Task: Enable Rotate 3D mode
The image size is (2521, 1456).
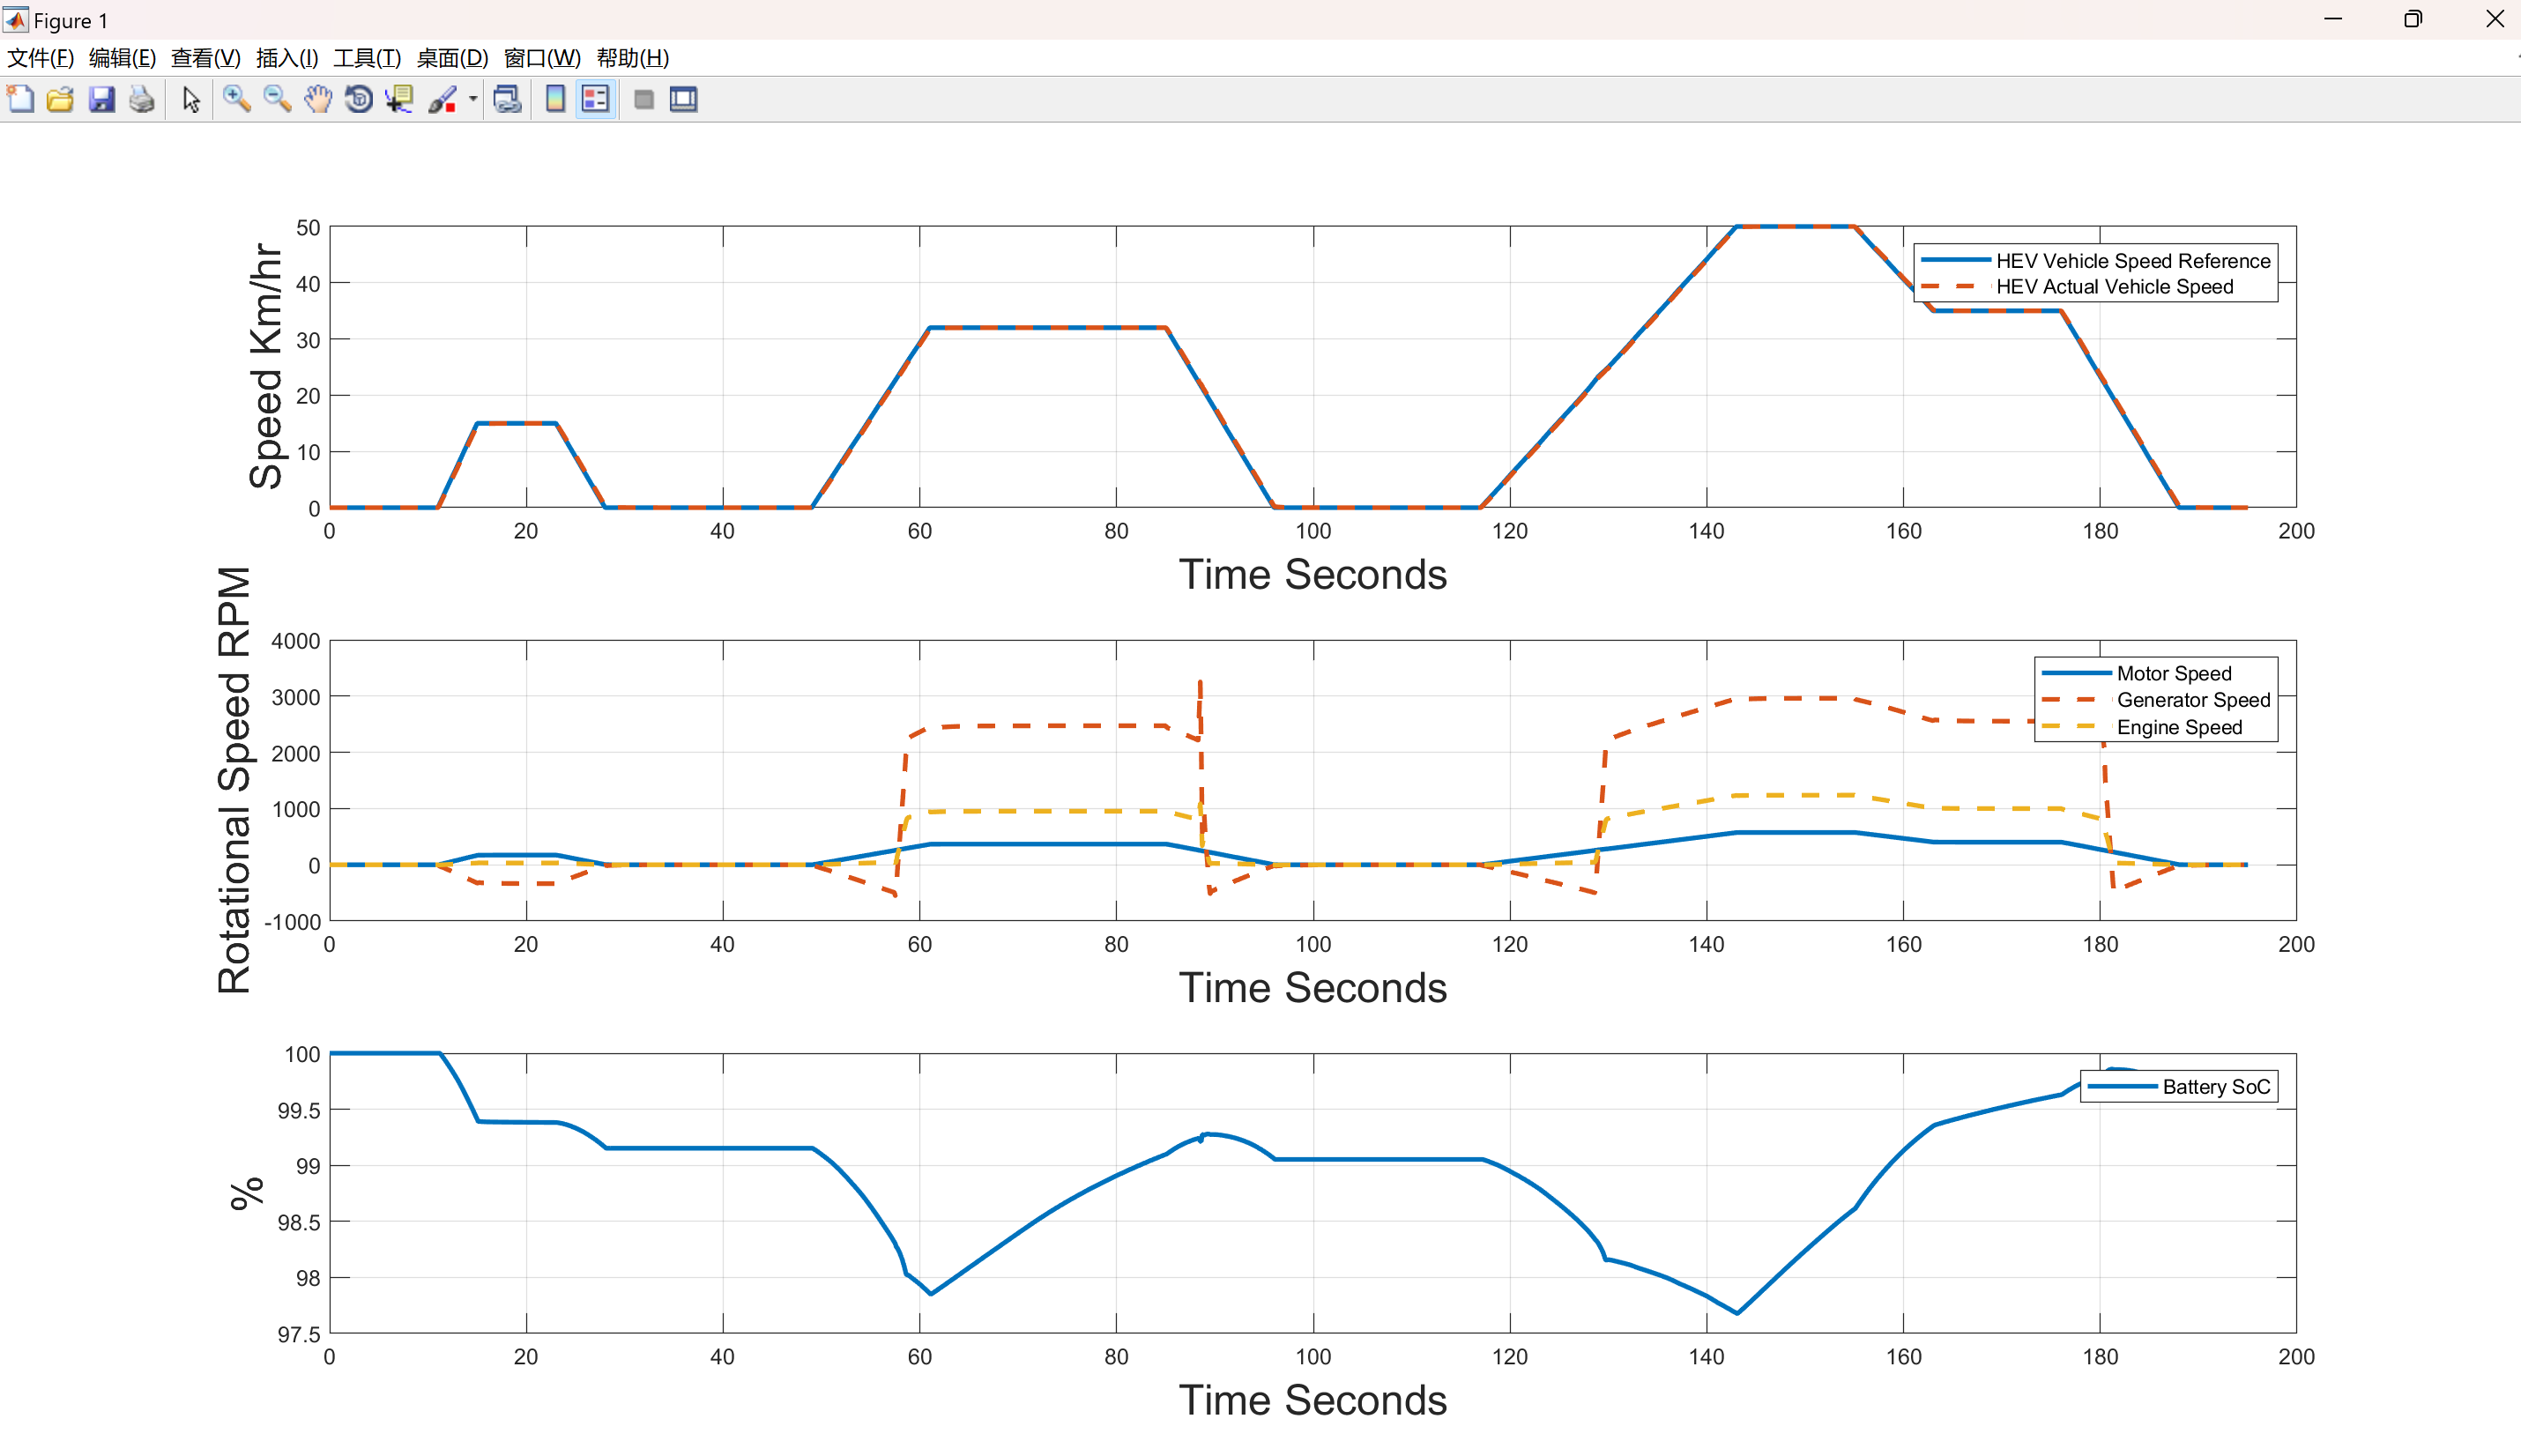Action: [x=357, y=98]
